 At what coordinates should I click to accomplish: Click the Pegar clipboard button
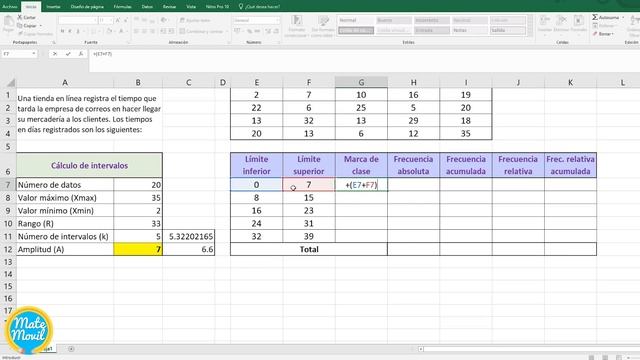[8, 24]
